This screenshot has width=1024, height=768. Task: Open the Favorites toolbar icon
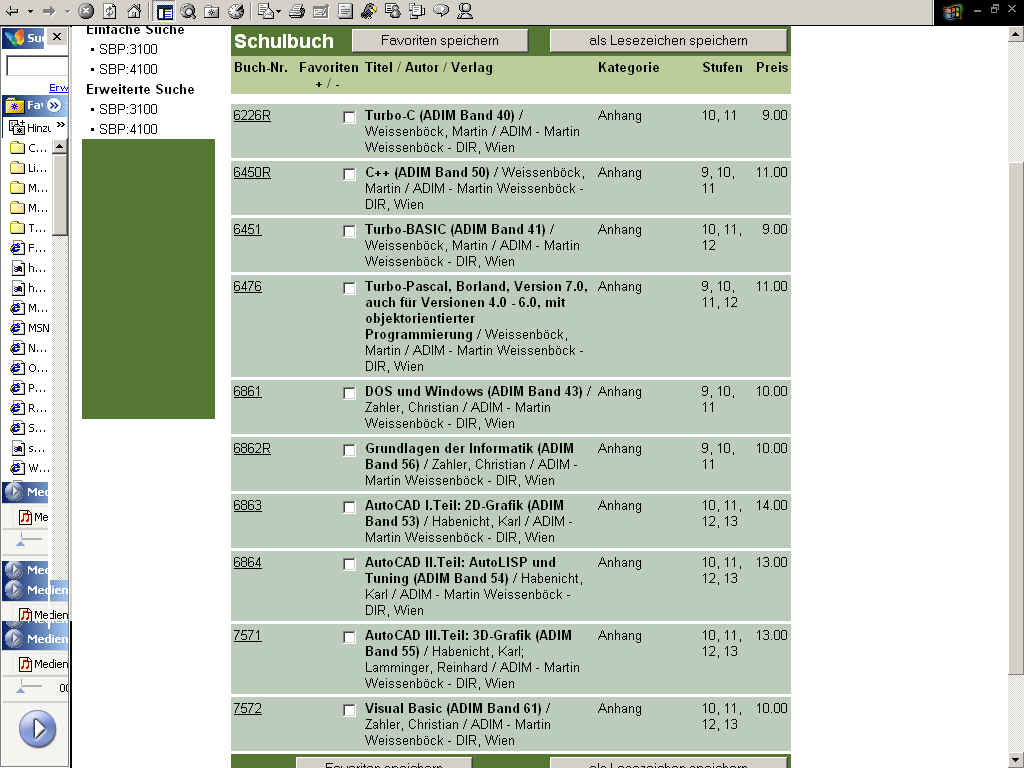212,11
